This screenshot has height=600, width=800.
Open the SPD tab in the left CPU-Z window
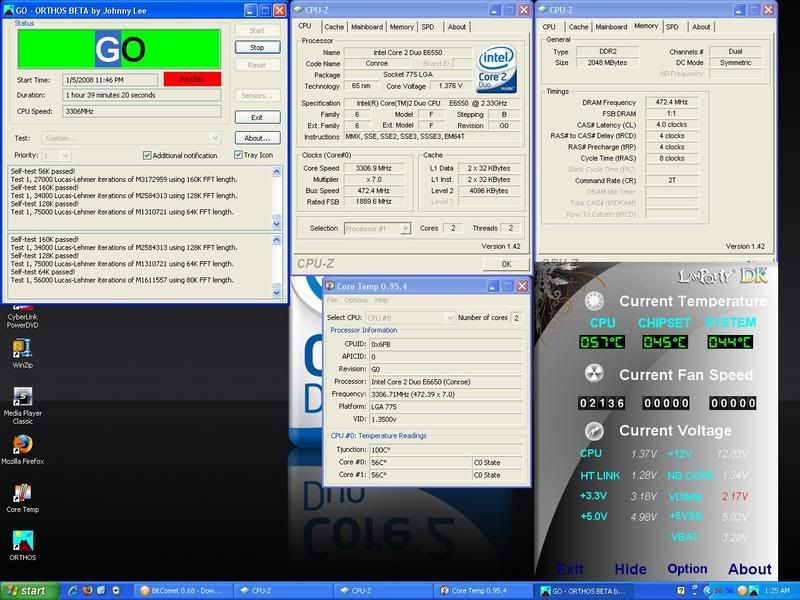point(428,27)
